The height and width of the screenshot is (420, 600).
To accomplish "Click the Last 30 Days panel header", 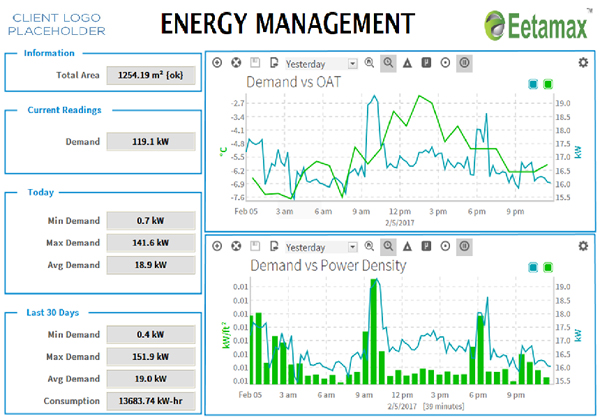I will 52,313.
